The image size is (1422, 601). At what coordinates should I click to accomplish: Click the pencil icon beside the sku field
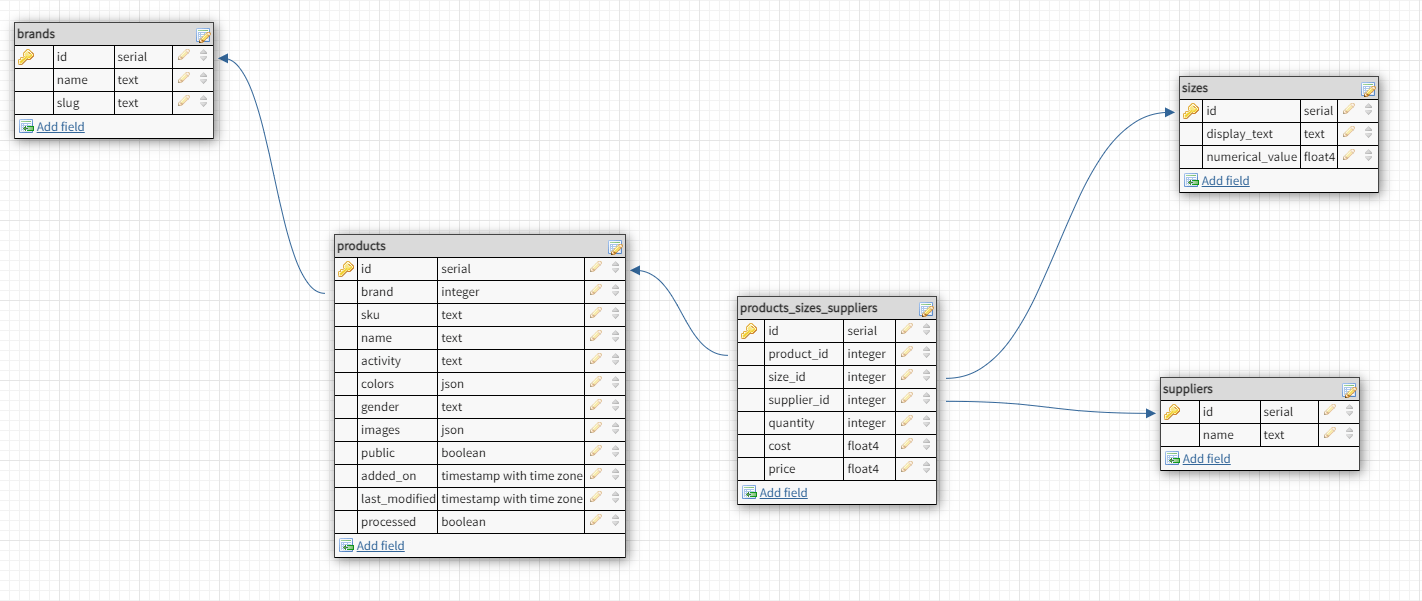click(597, 314)
